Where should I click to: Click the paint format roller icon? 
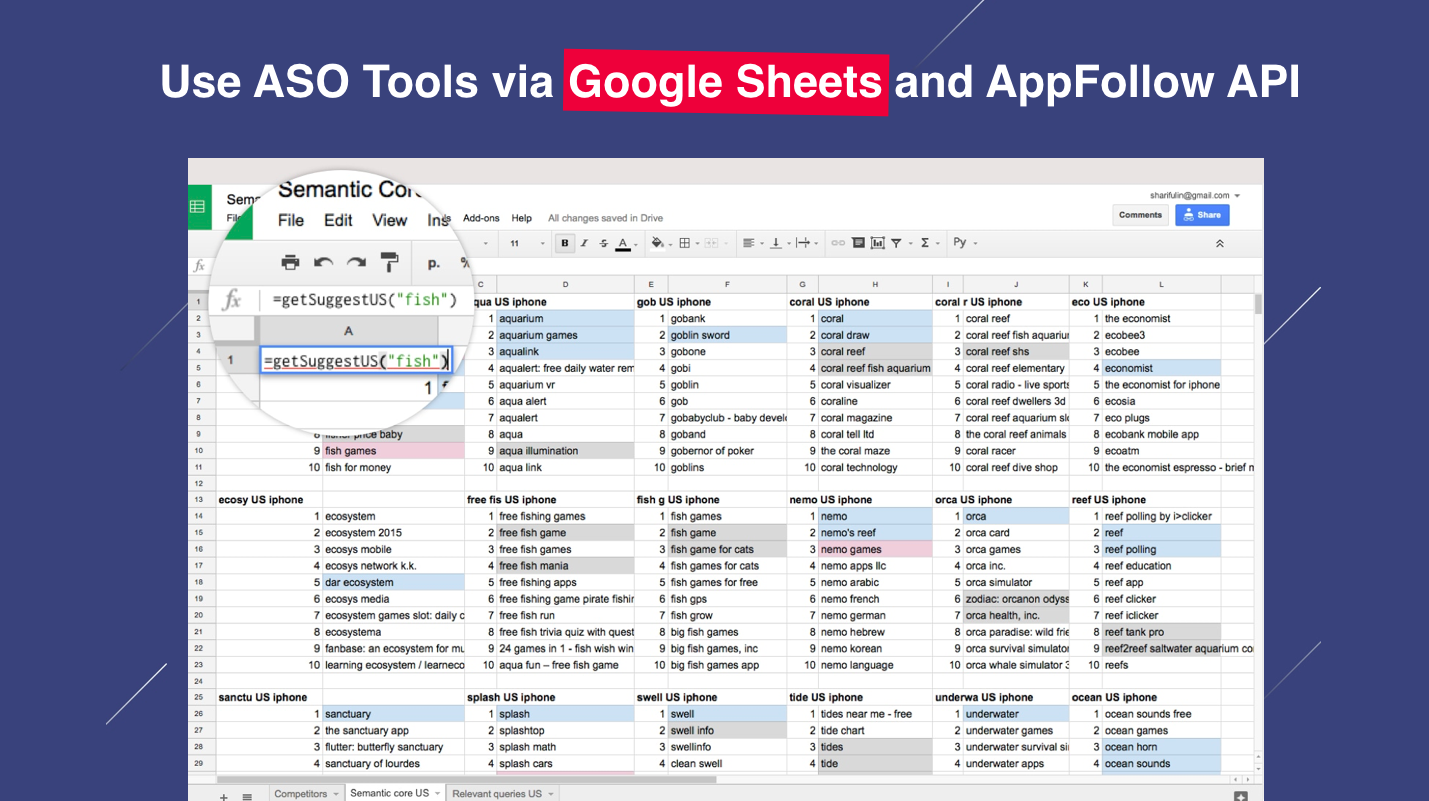coord(389,263)
